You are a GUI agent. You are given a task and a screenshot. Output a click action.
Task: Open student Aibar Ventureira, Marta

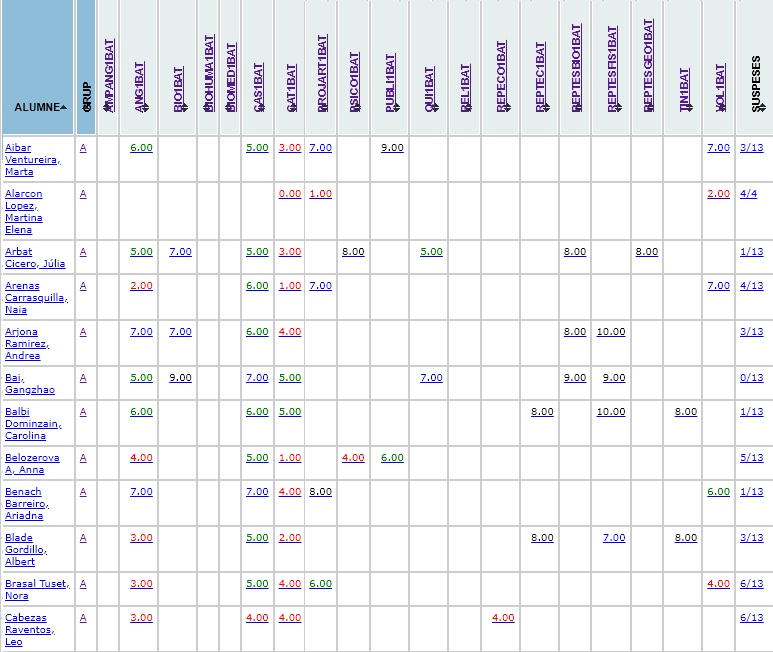pyautogui.click(x=33, y=160)
